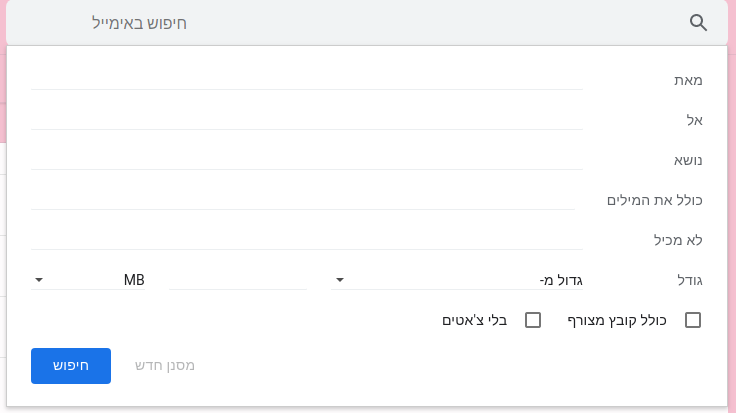Image resolution: width=736 pixels, height=413 pixels.
Task: Click the בלי צ'אטים label text
Action: point(475,321)
